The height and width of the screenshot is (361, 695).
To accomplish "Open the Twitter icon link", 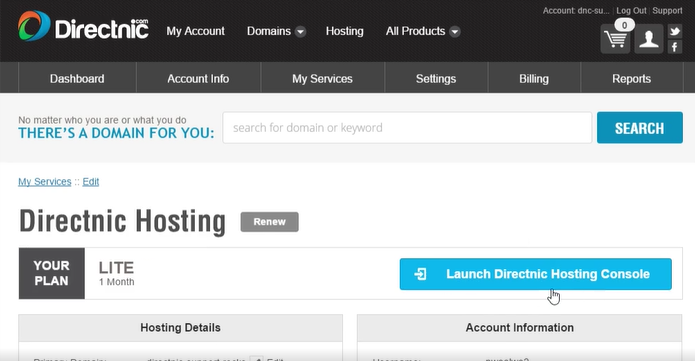I will [675, 31].
